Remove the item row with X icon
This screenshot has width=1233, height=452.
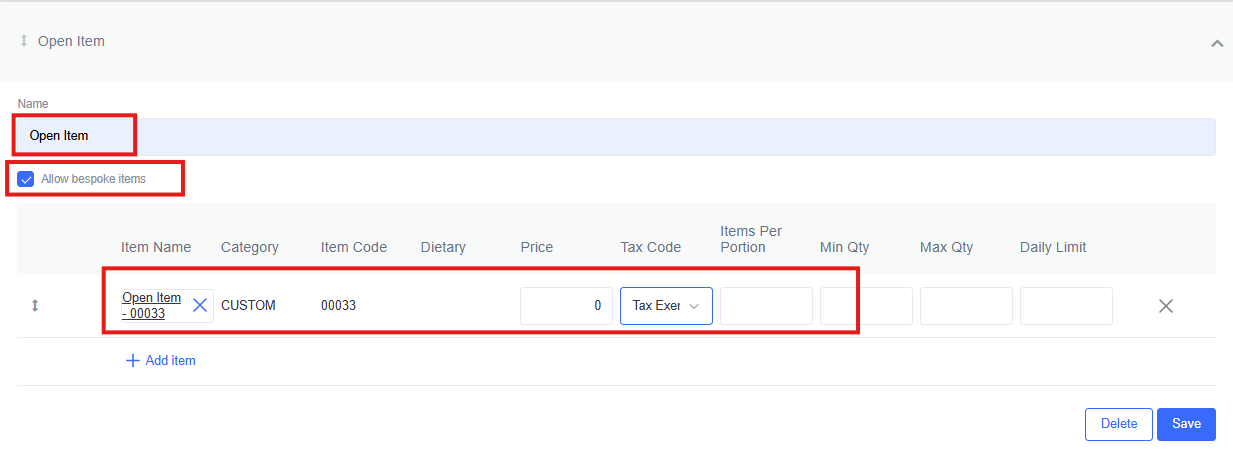(1166, 306)
